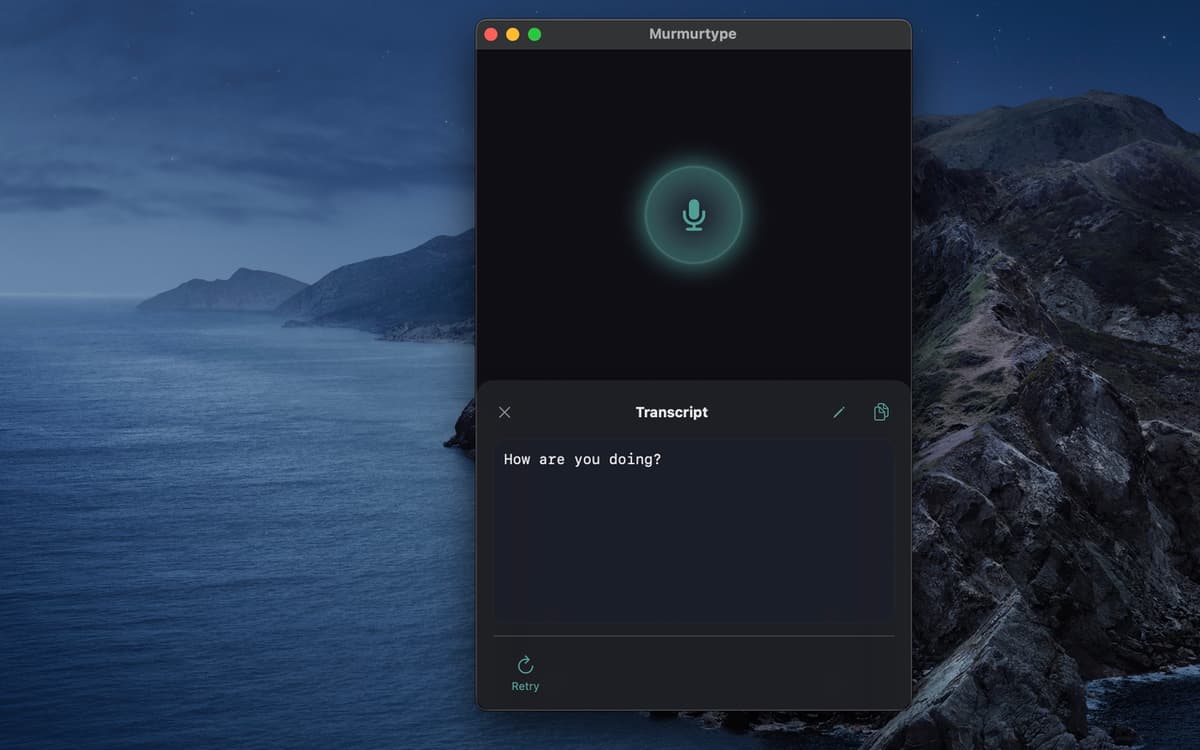Click the word 'How' in the transcript
The height and width of the screenshot is (750, 1200).
pyautogui.click(x=516, y=460)
